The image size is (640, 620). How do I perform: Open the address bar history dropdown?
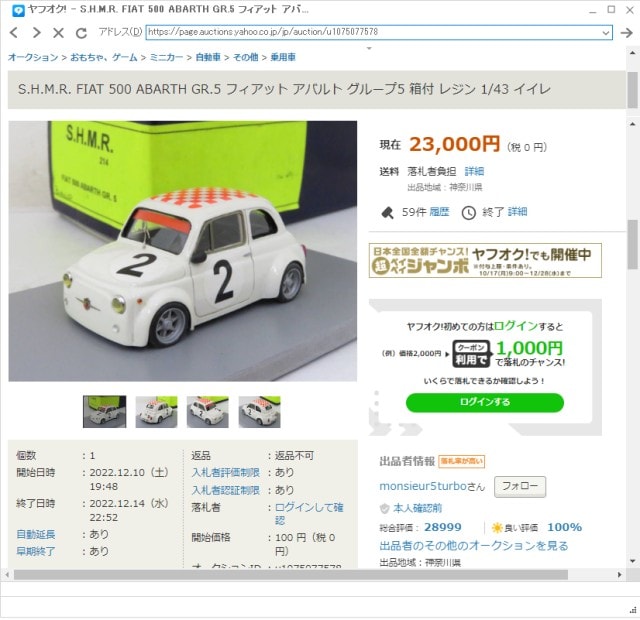pyautogui.click(x=606, y=33)
